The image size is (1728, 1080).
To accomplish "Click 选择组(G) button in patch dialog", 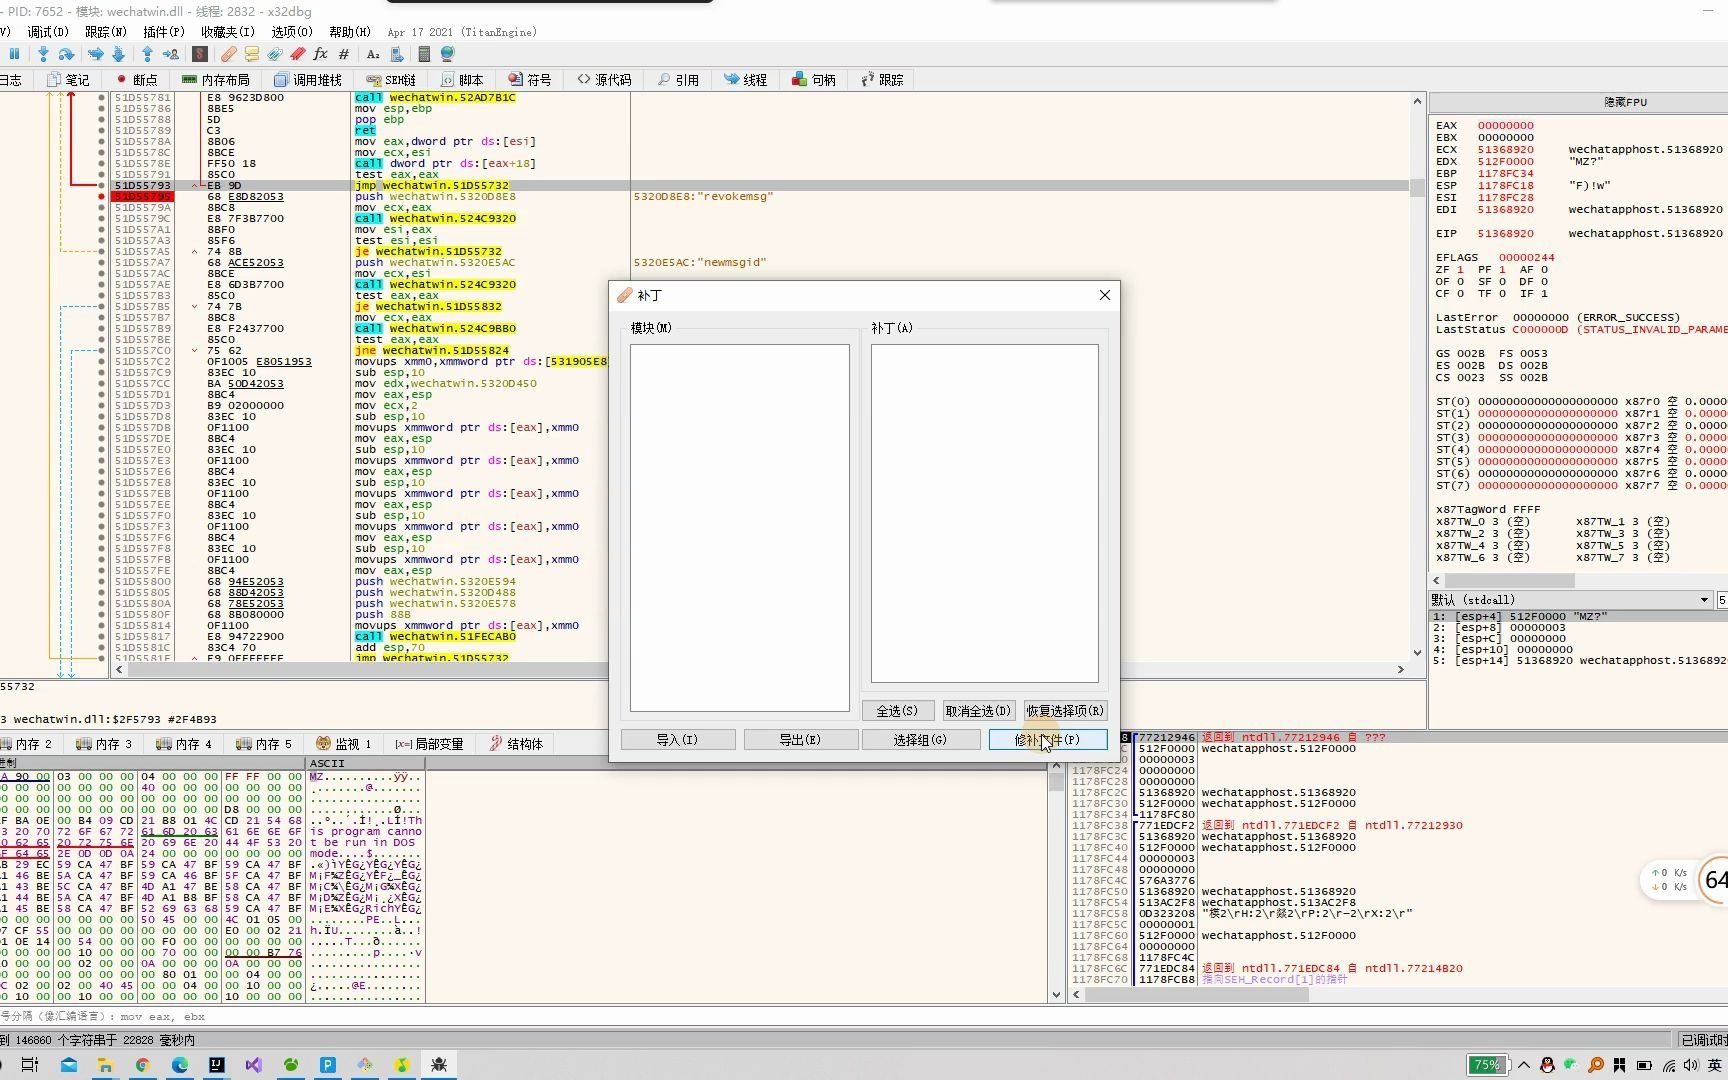I will tap(921, 740).
